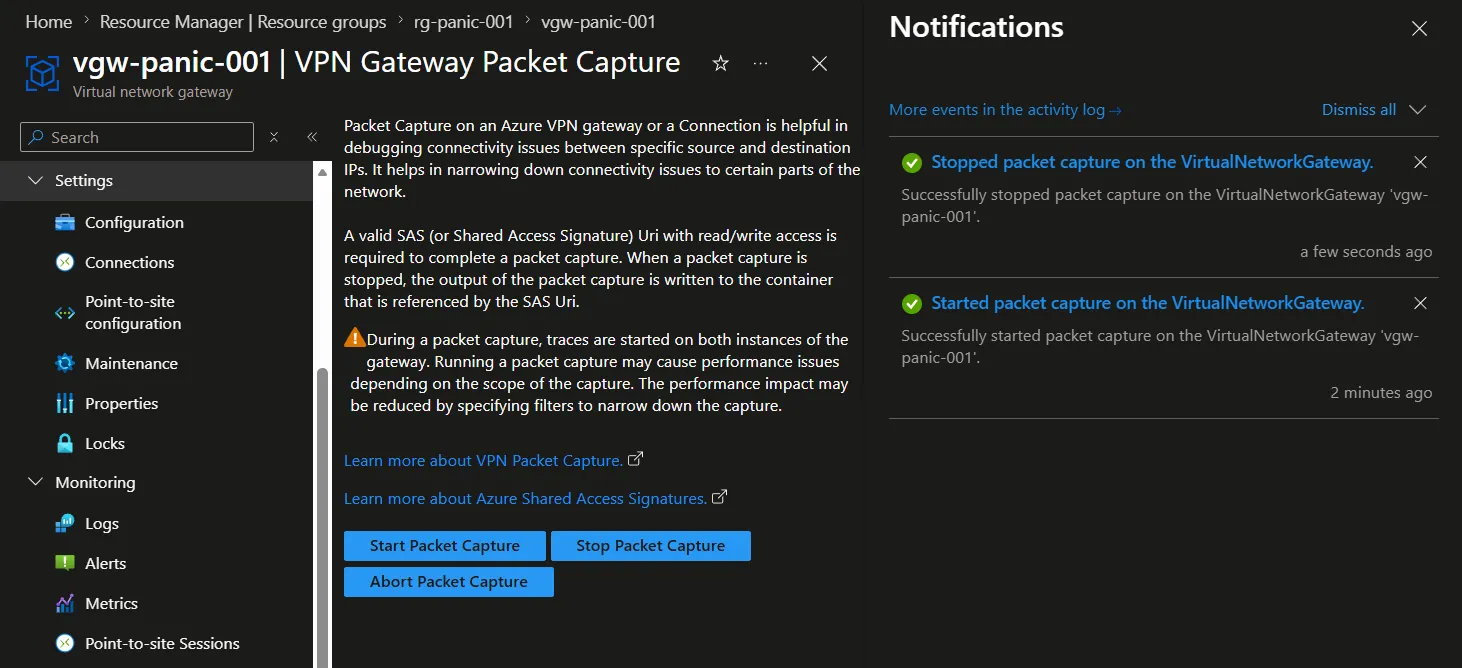Collapse the Monitoring section
Image resolution: width=1462 pixels, height=668 pixels.
pos(36,482)
